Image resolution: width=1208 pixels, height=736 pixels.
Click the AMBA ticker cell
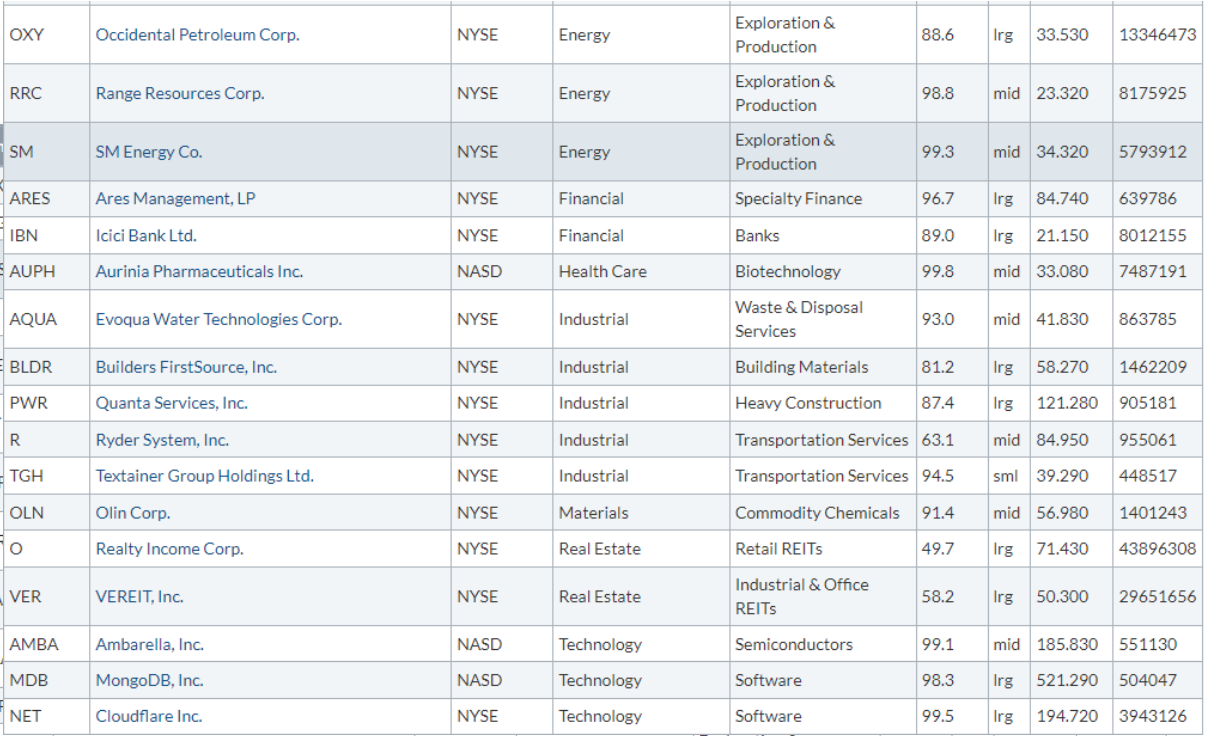tap(46, 645)
